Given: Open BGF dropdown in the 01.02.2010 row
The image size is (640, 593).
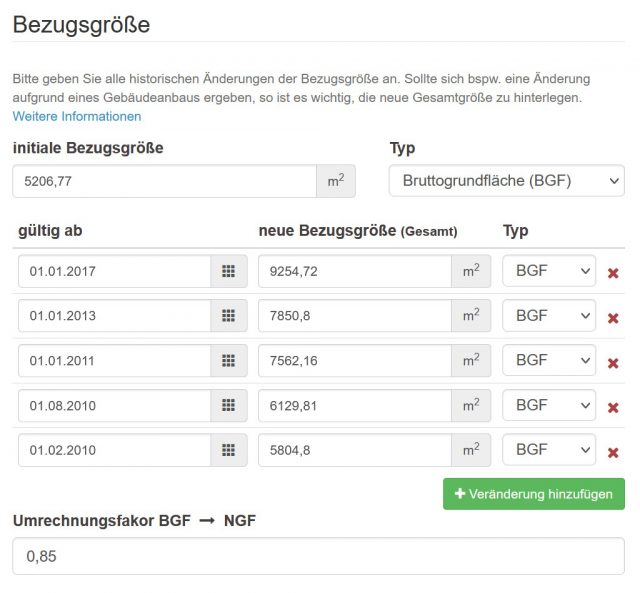Looking at the screenshot, I should pos(549,450).
